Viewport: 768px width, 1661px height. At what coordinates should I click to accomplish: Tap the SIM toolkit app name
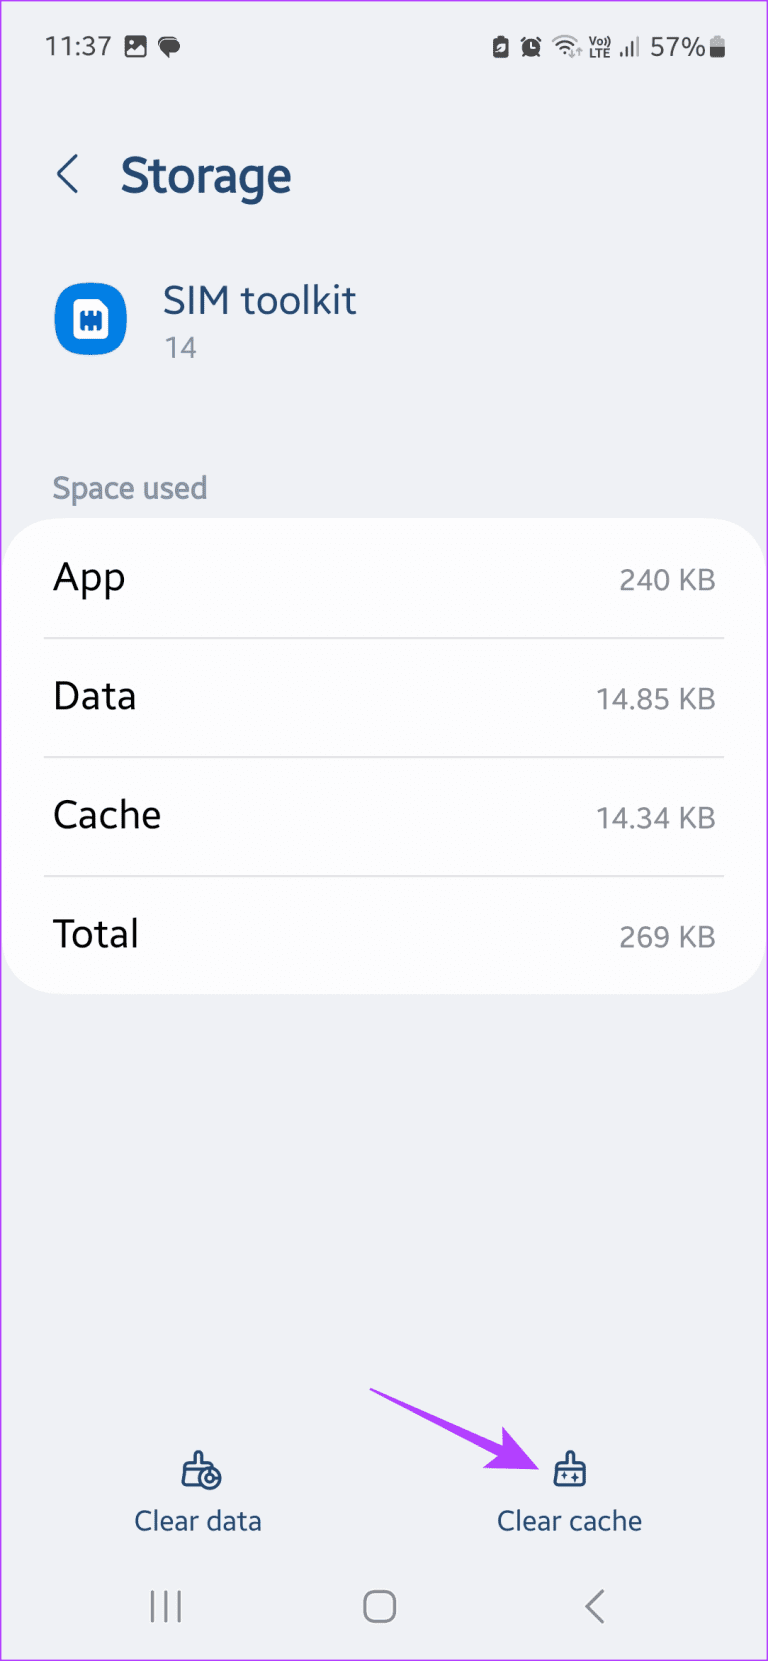click(259, 301)
